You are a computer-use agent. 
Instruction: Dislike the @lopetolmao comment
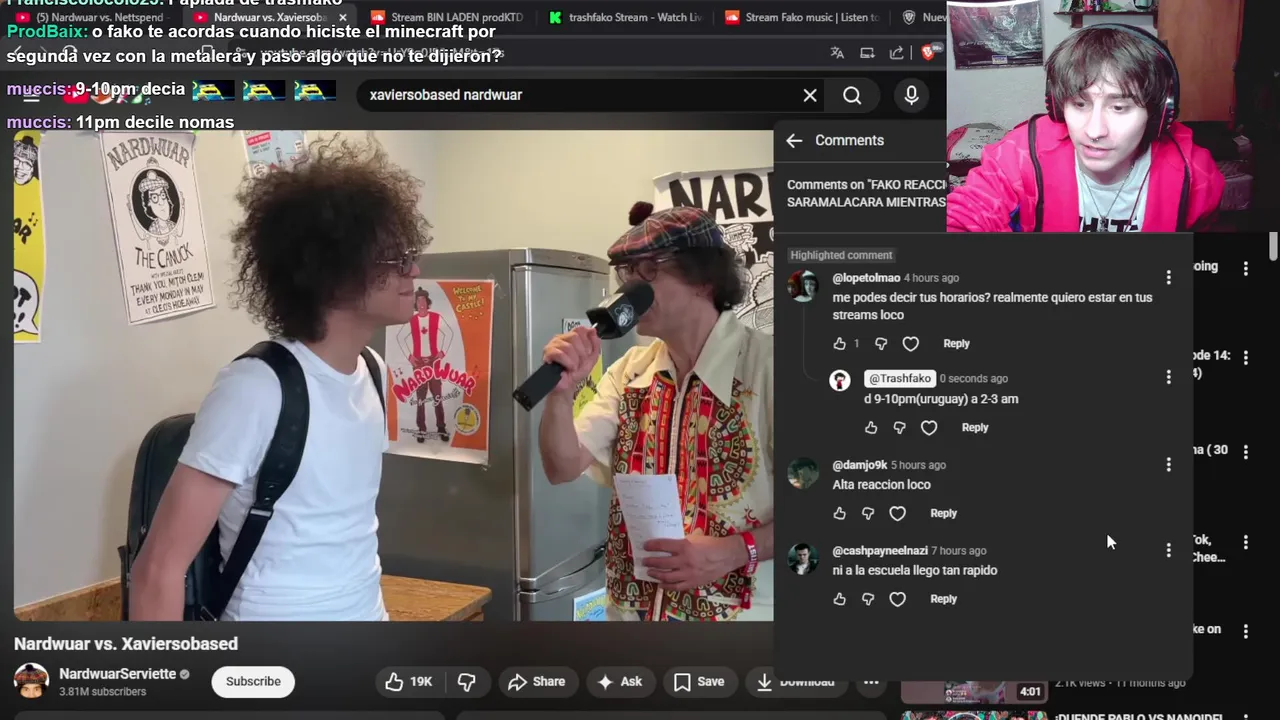881,344
